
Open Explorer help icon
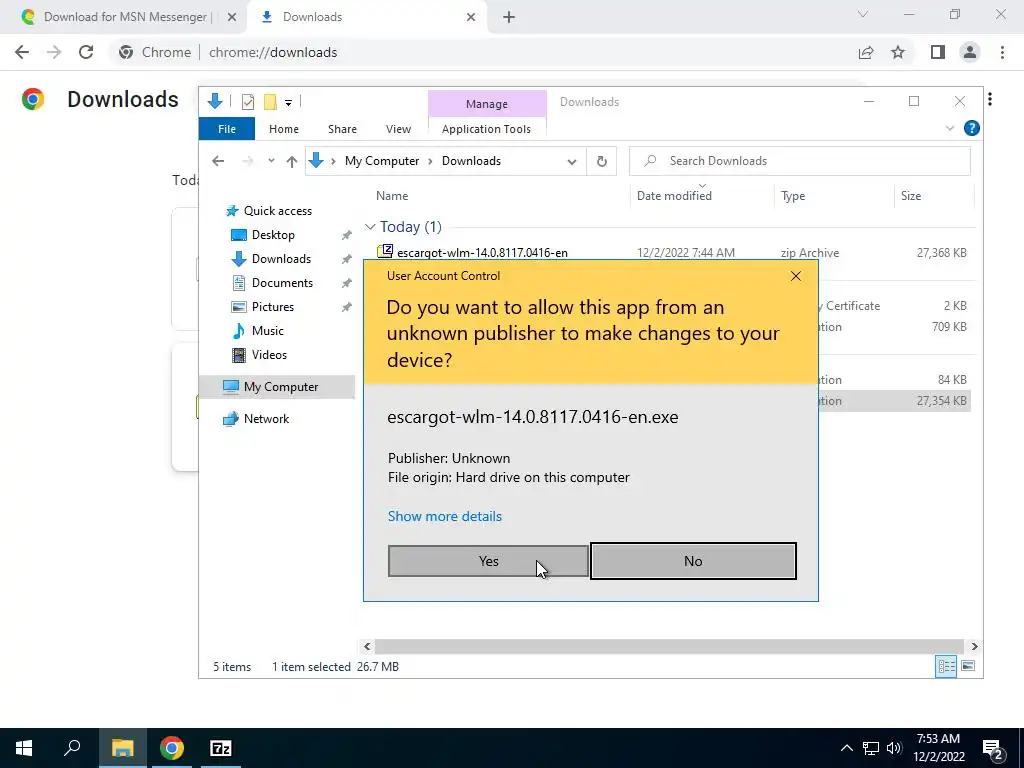pos(971,128)
